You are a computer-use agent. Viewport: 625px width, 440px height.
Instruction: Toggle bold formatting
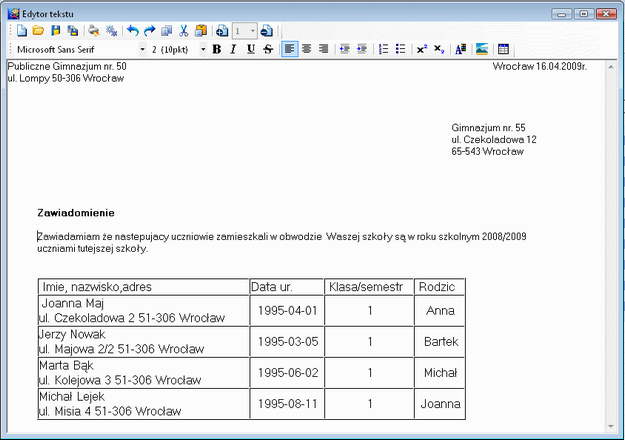(217, 49)
